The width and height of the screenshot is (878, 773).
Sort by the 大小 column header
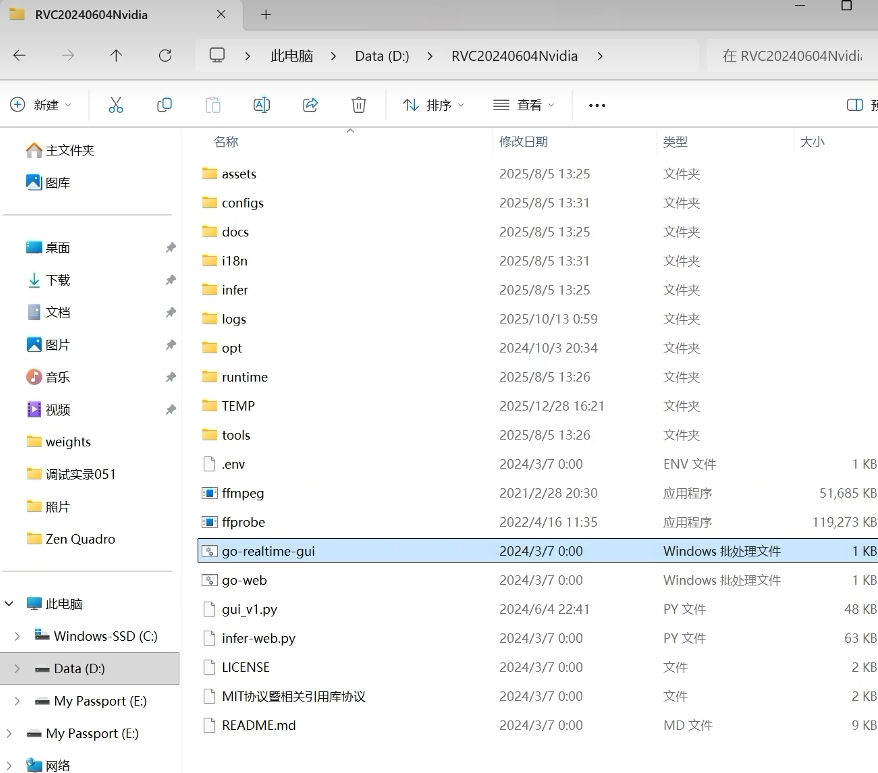point(812,142)
